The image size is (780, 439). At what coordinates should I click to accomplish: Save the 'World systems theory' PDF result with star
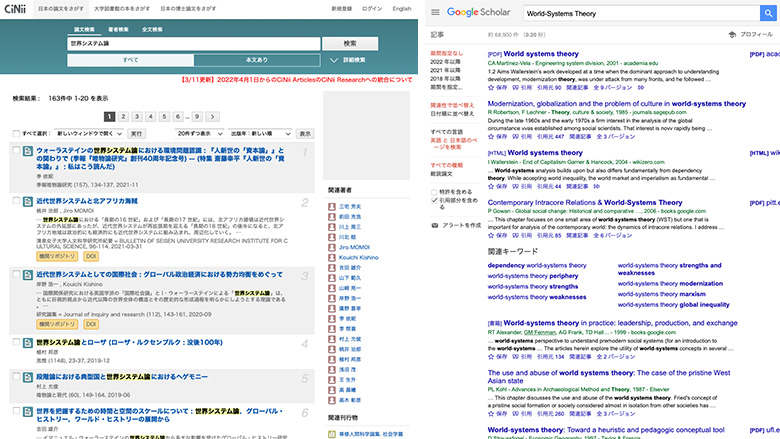click(491, 88)
